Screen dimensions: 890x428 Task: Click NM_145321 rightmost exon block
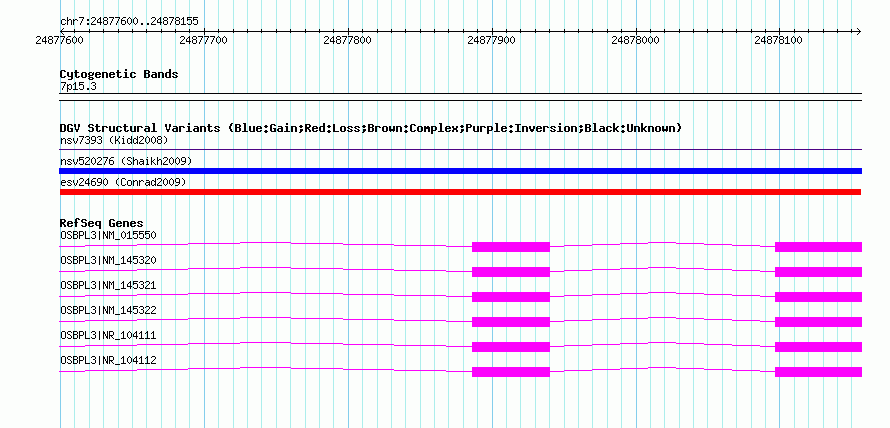click(x=818, y=297)
